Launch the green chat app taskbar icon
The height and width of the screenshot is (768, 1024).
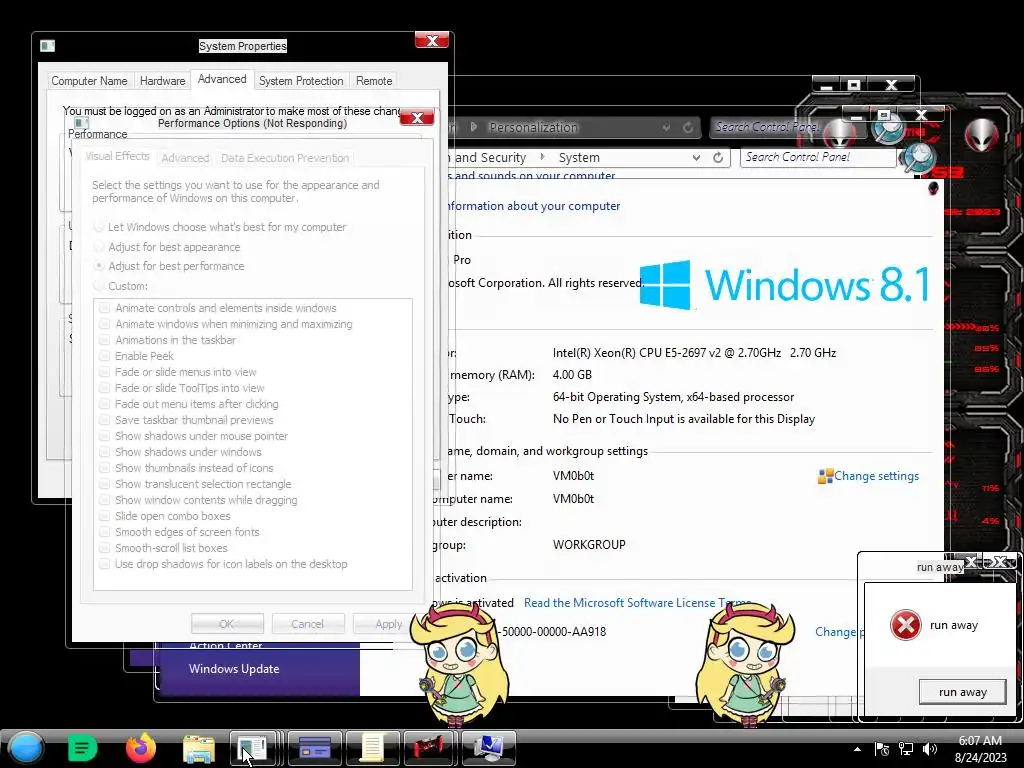coord(82,748)
